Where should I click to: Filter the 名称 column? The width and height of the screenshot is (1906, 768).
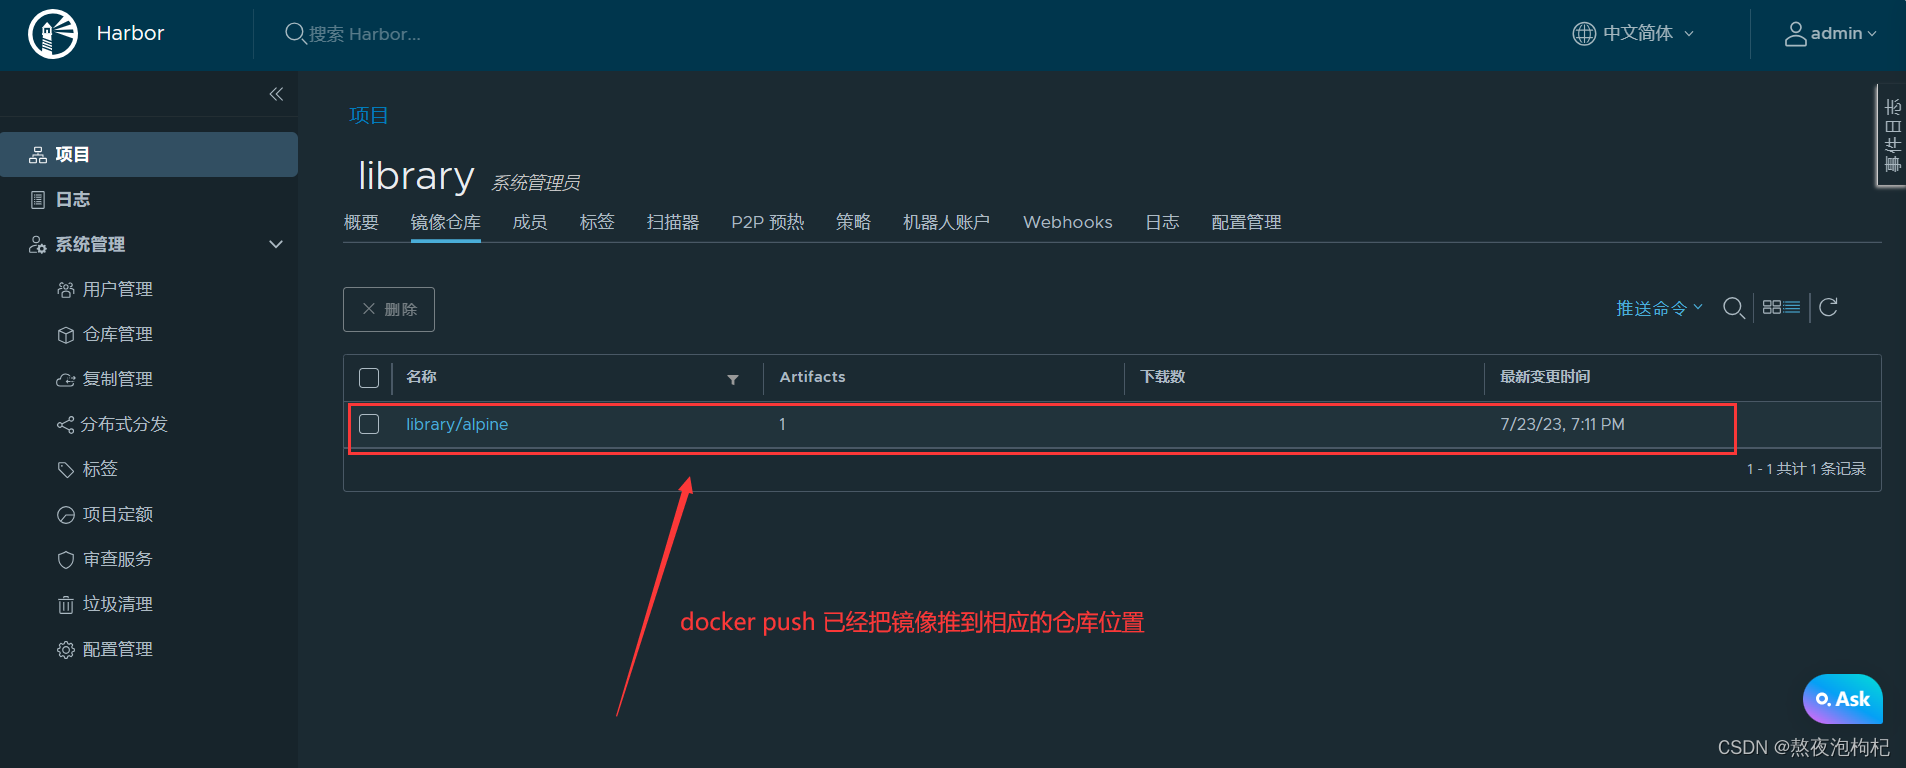[733, 379]
